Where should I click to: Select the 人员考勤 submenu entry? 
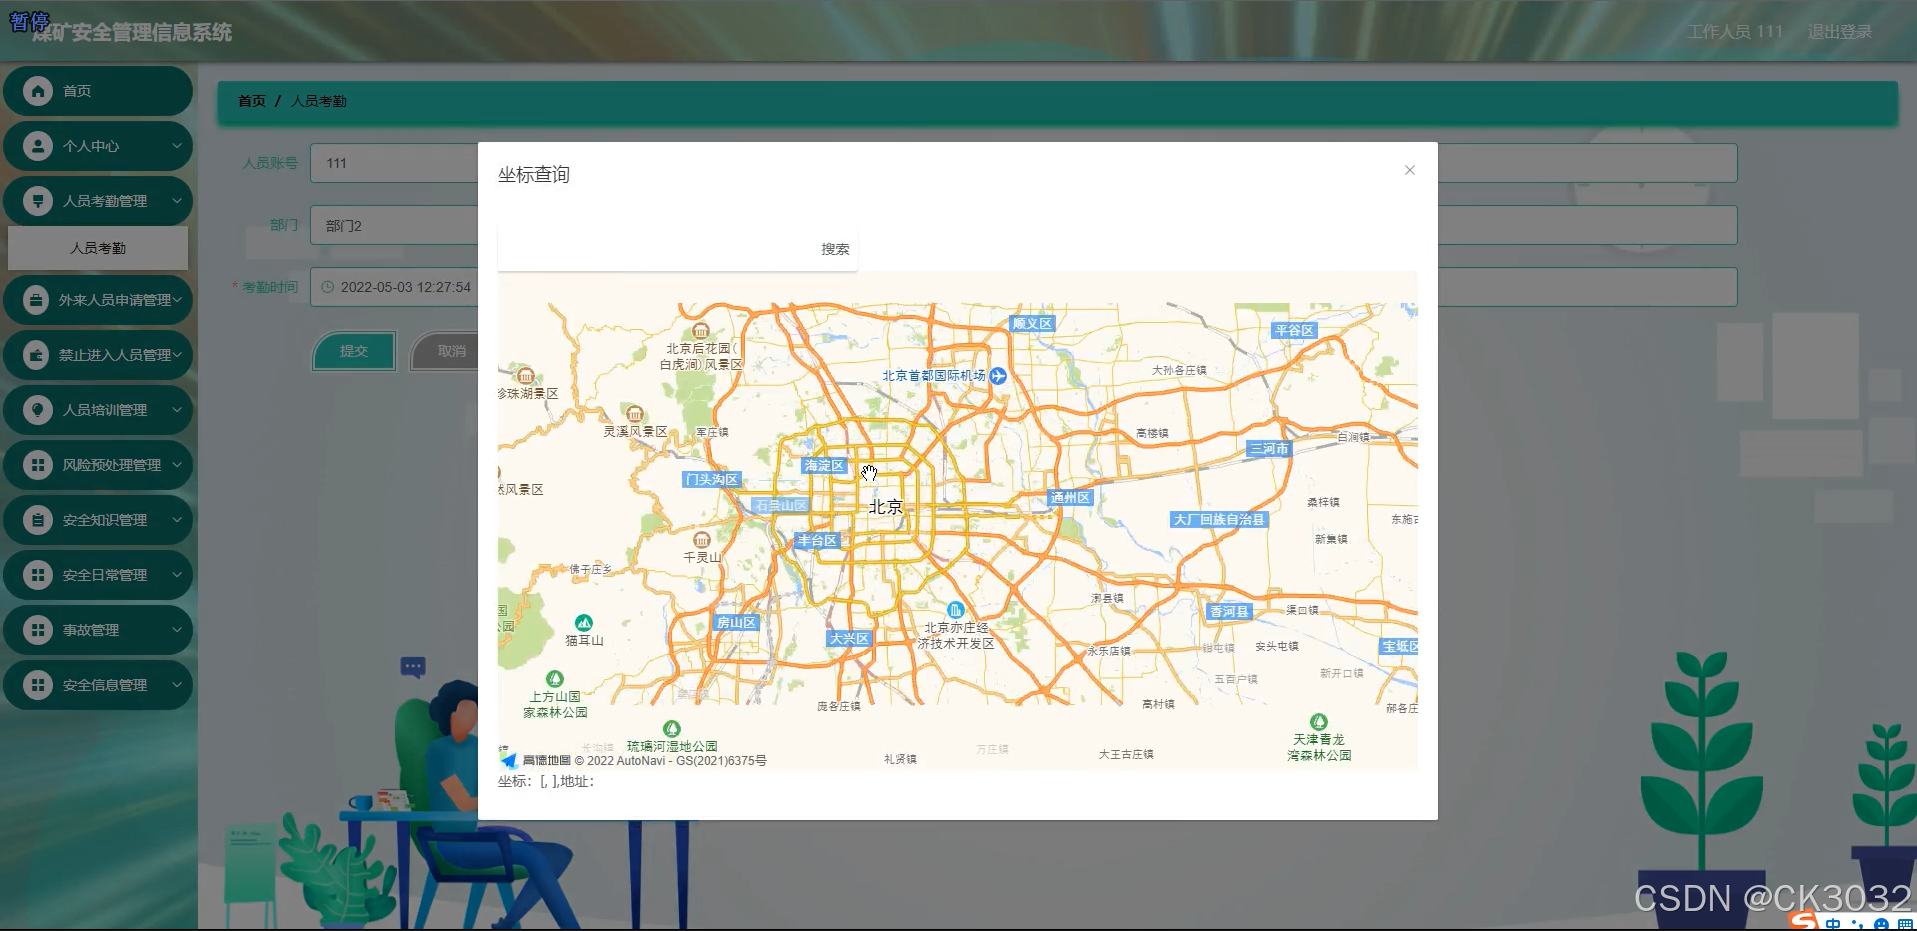(x=97, y=247)
